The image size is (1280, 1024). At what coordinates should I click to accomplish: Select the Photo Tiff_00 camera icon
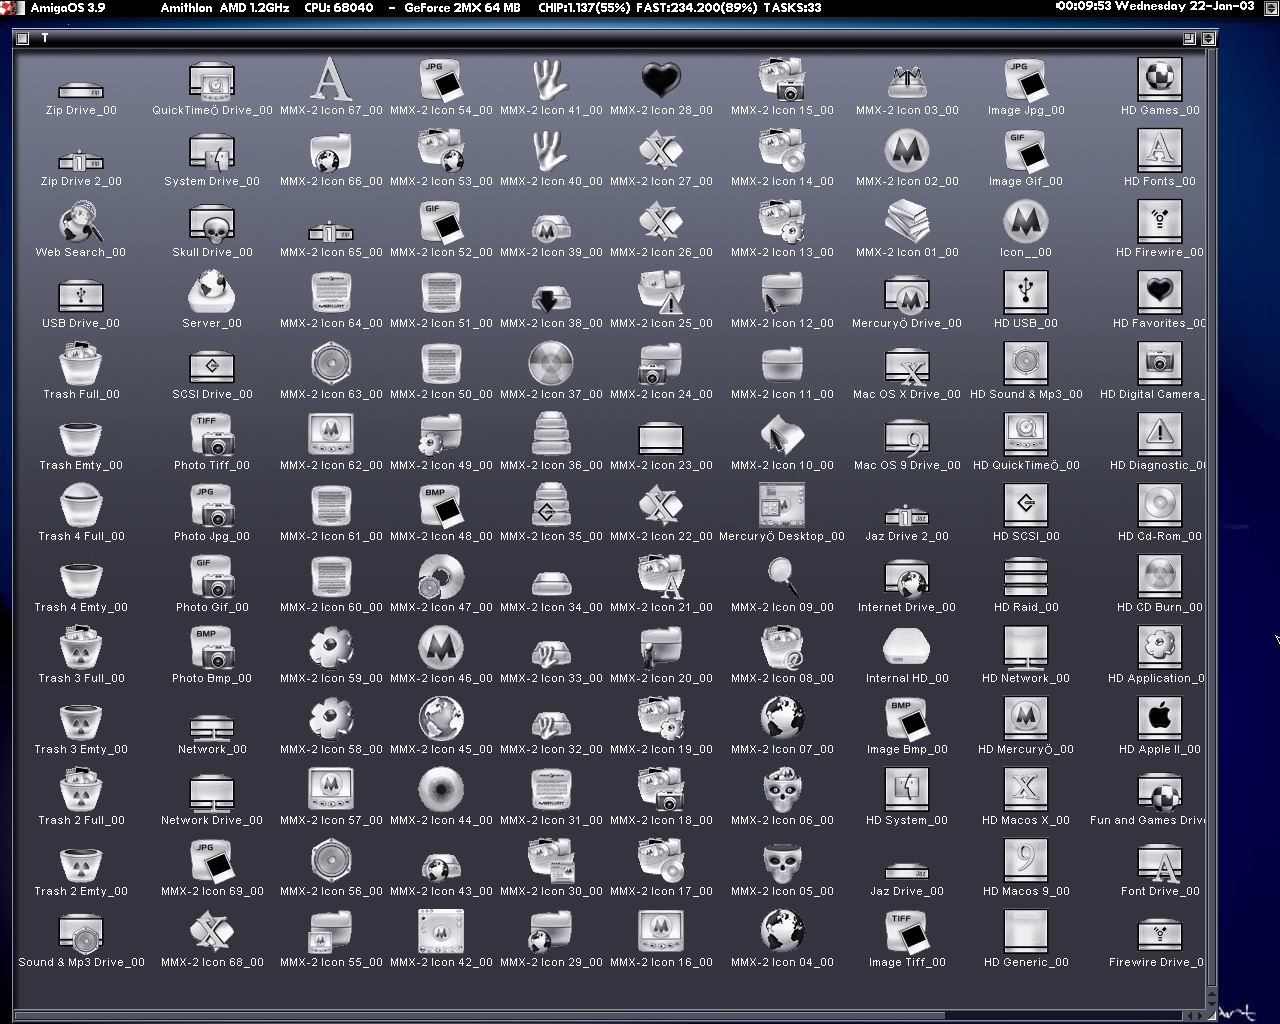pos(211,435)
